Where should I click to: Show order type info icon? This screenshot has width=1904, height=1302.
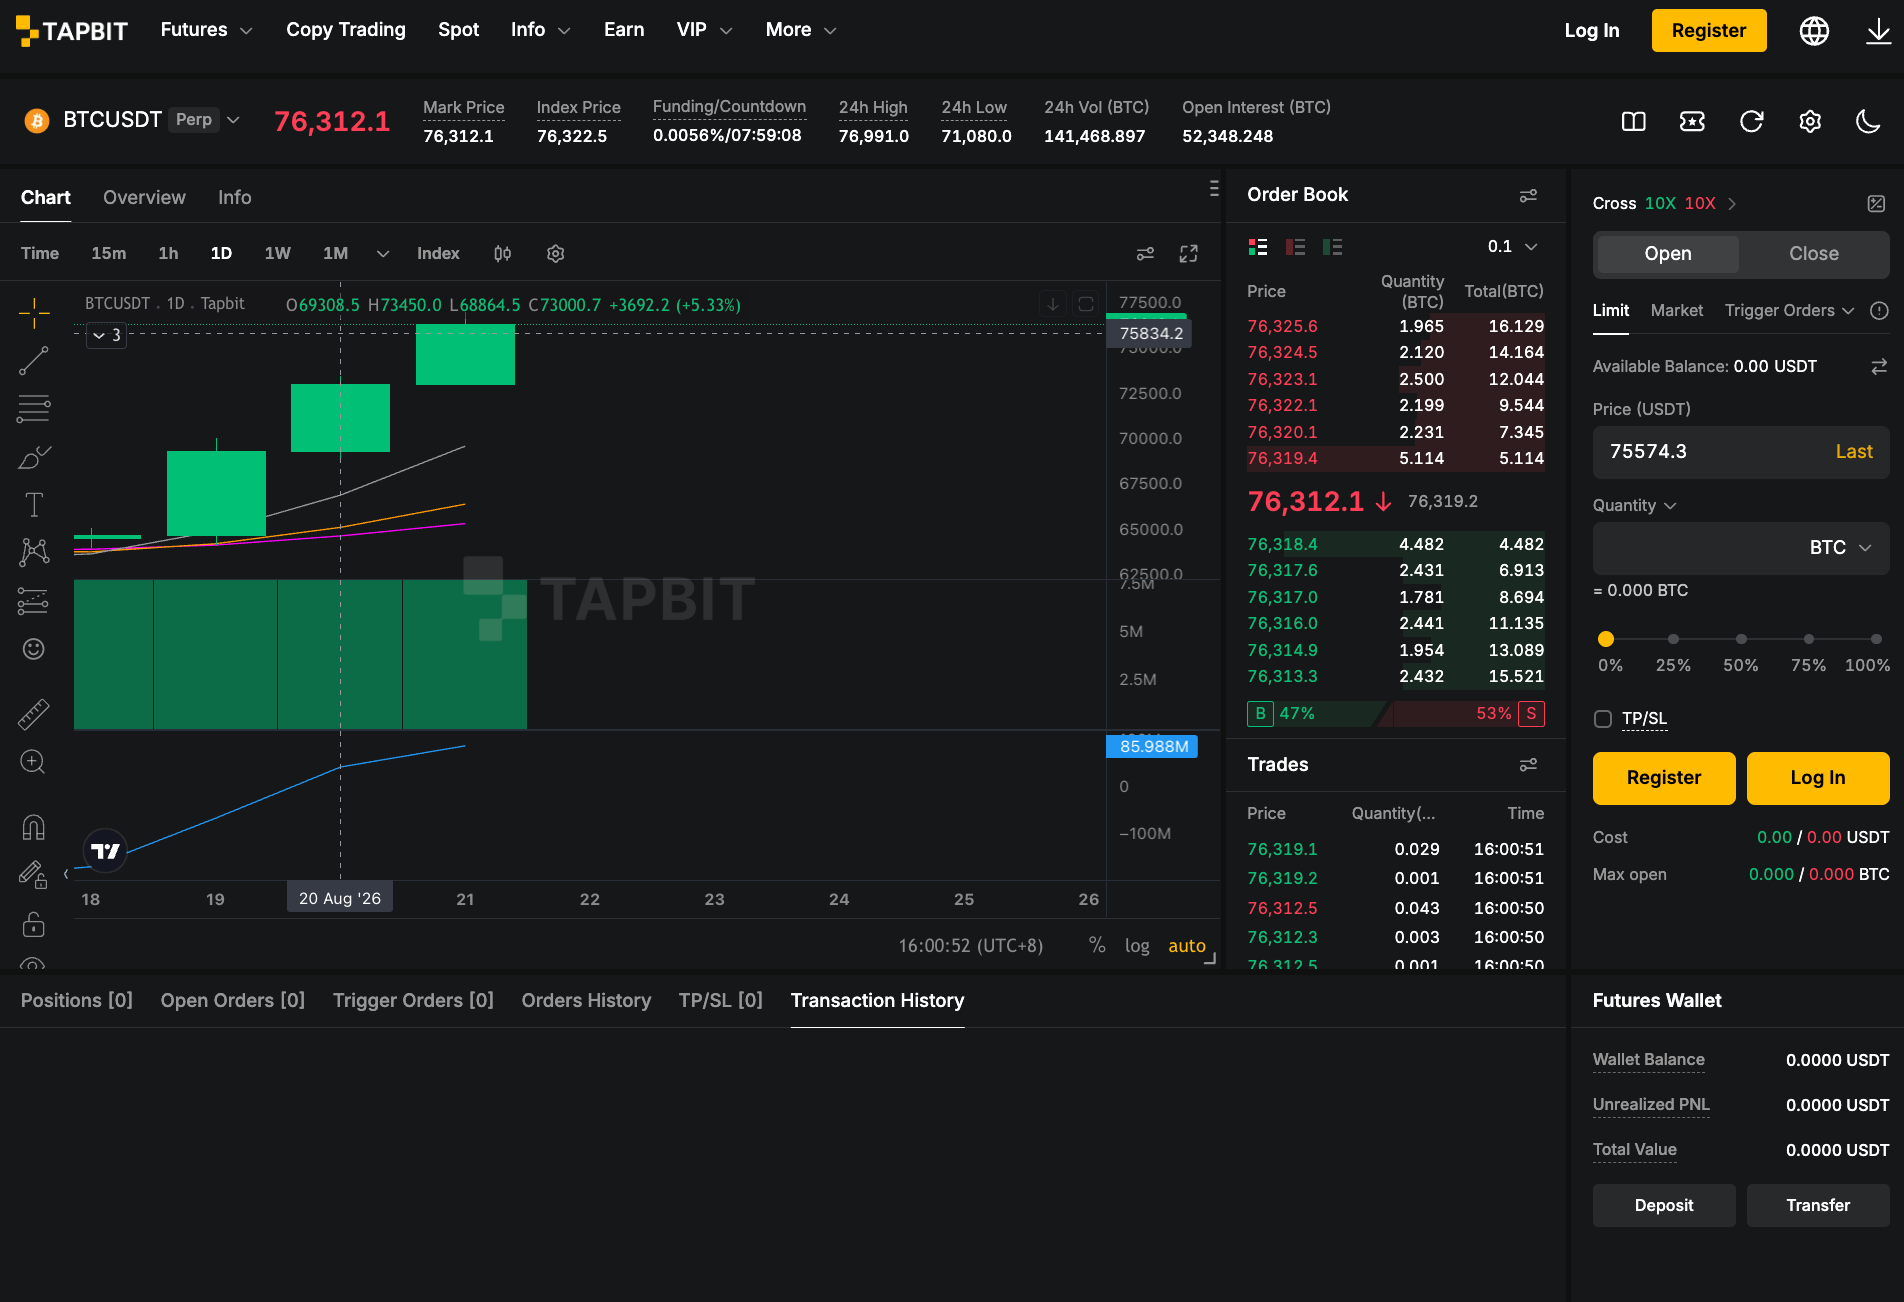pos(1879,311)
